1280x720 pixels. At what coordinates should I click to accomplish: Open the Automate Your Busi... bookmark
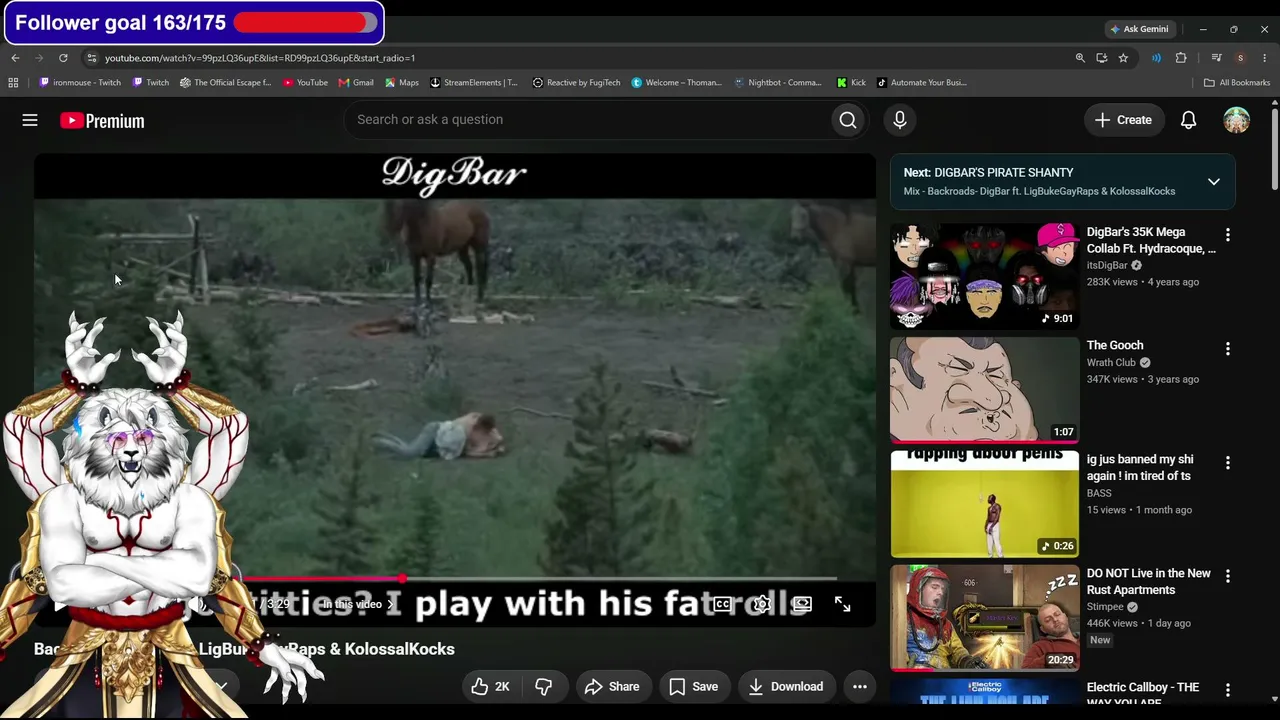click(922, 83)
